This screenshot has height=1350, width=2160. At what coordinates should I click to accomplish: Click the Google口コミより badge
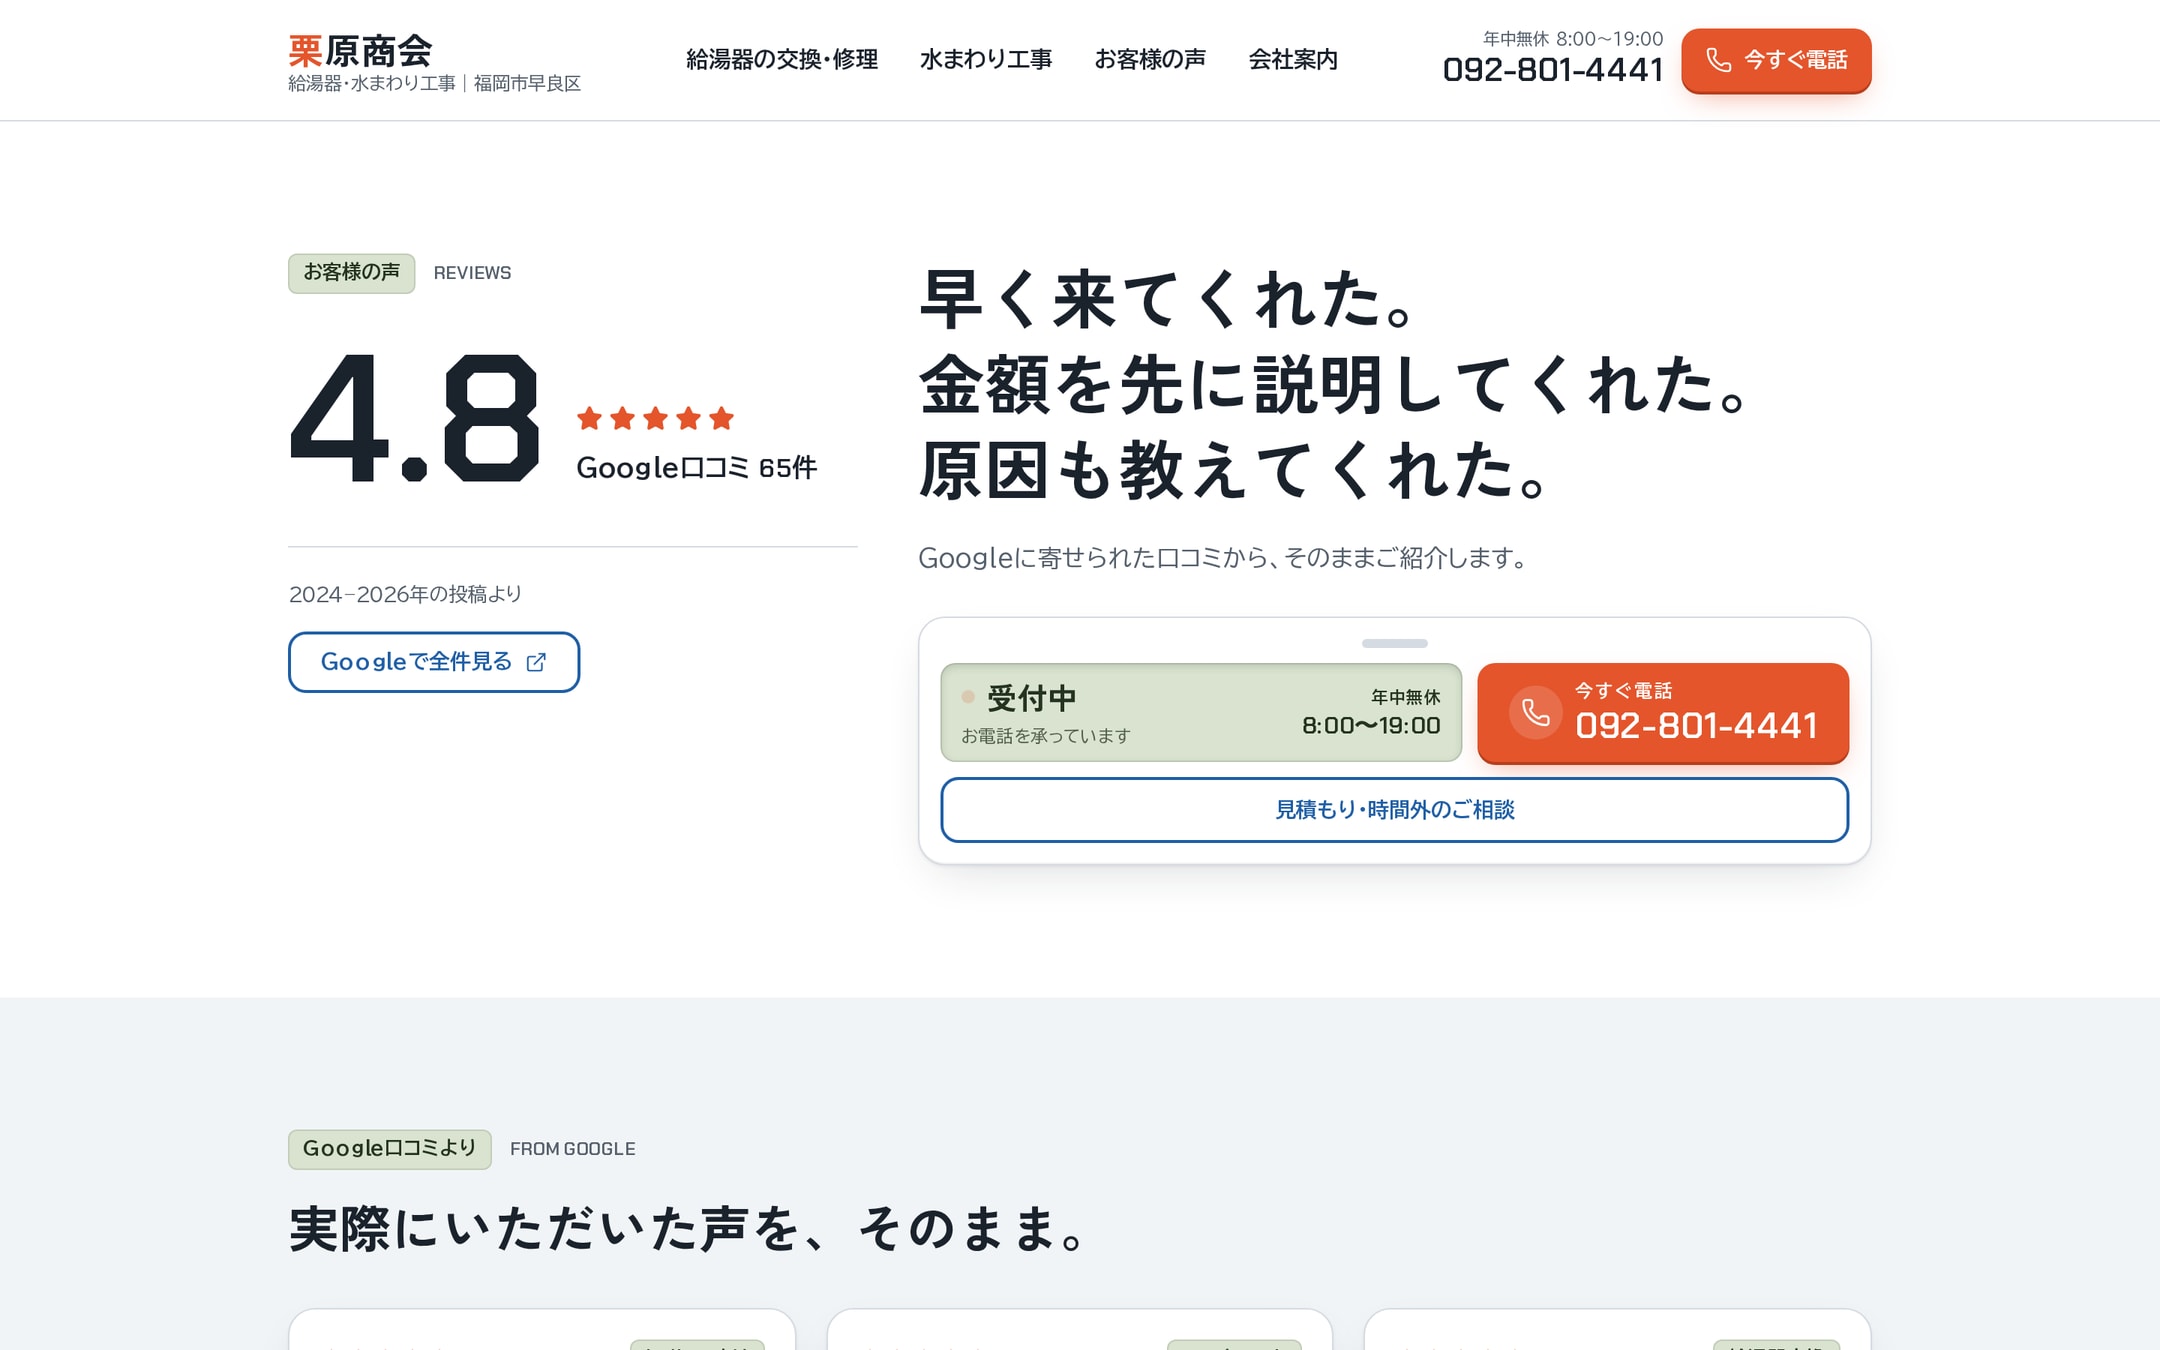click(x=390, y=1149)
